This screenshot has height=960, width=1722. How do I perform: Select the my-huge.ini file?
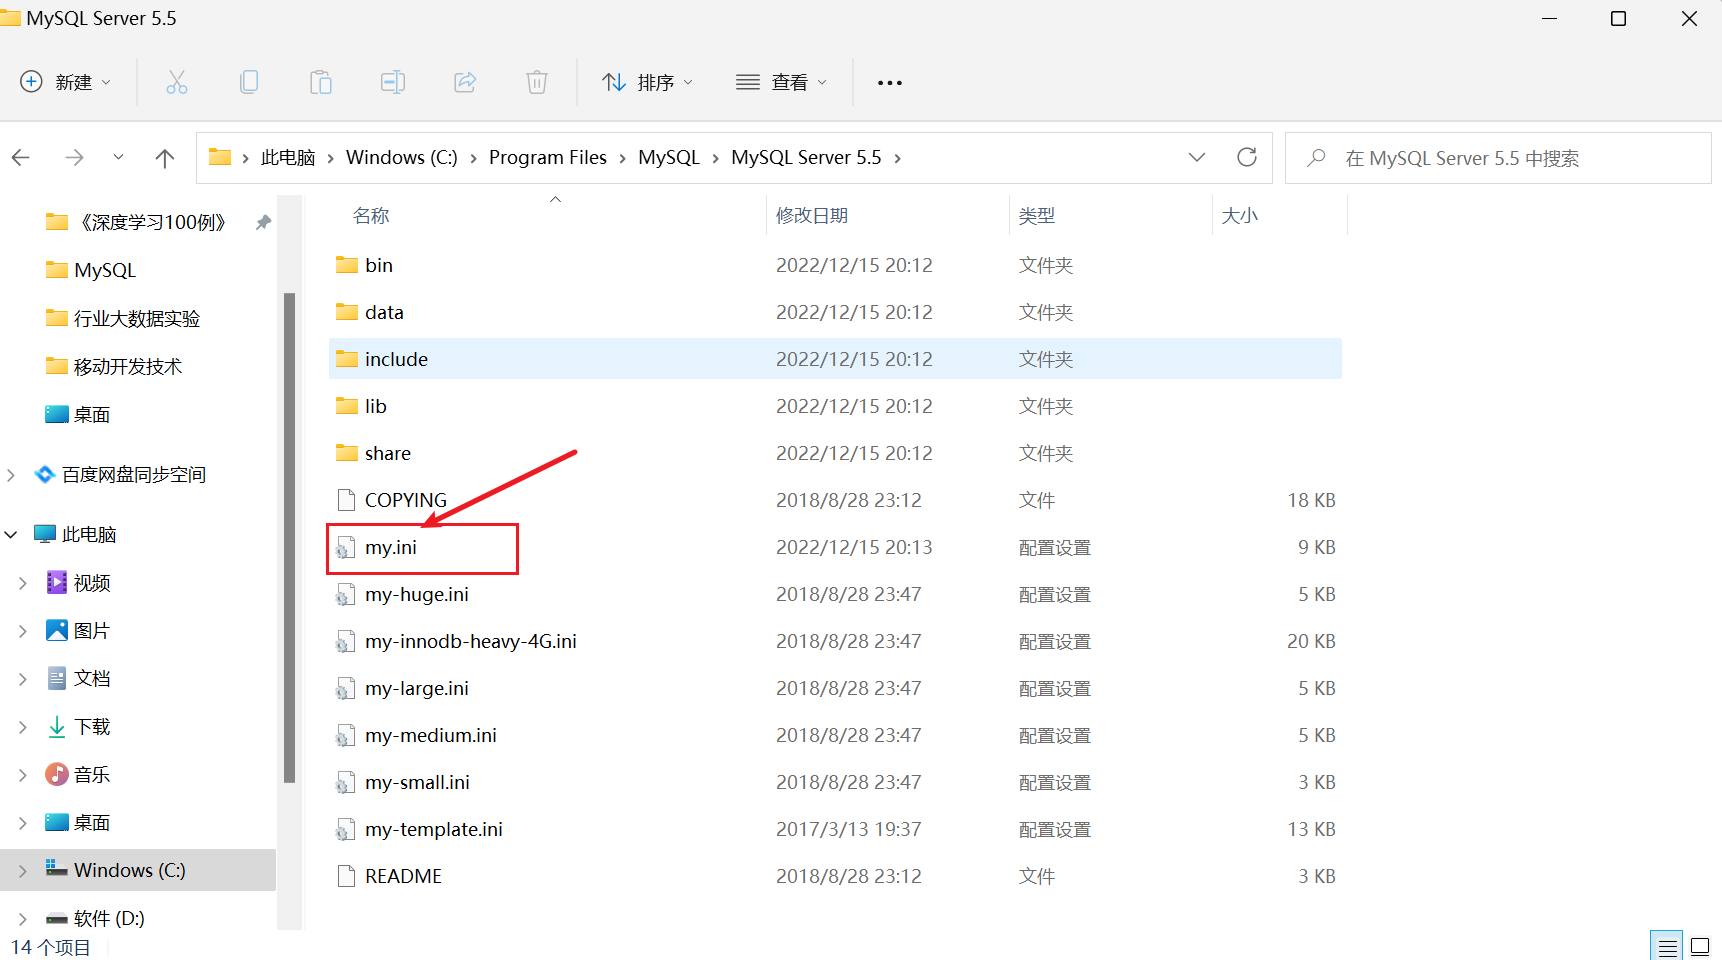pos(835,594)
